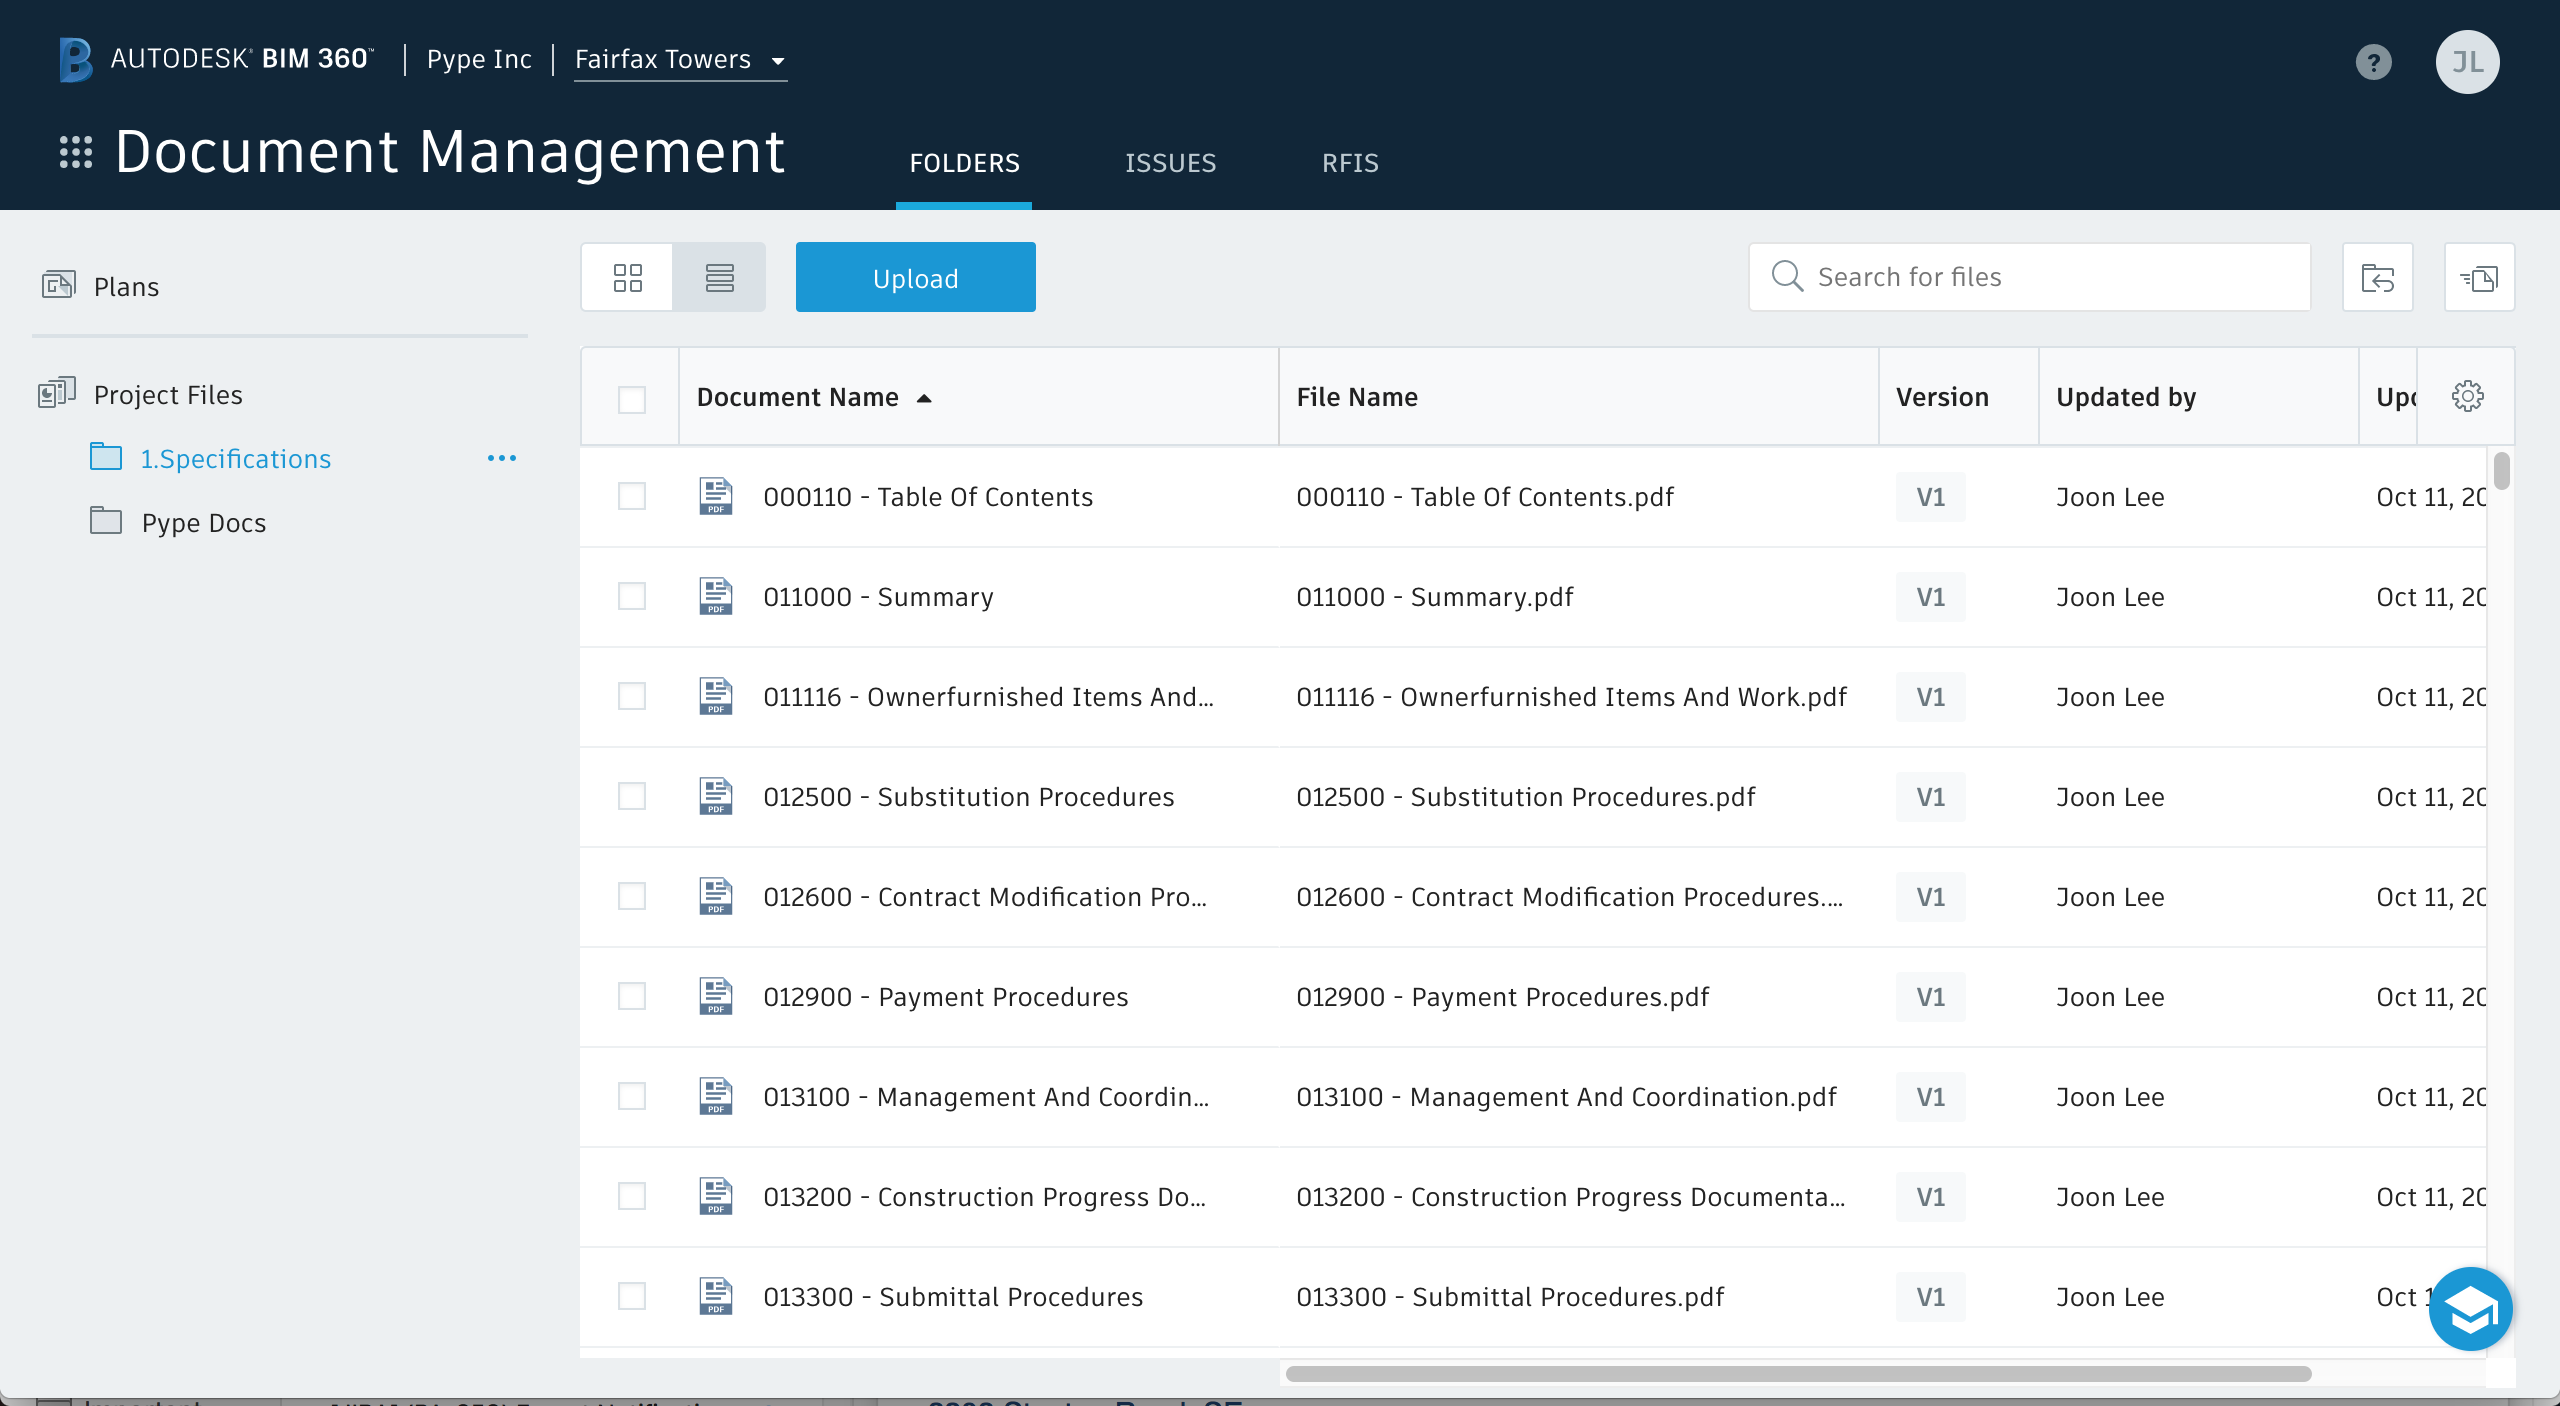Open 1.Specifications folder more options menu
The image size is (2560, 1406).
click(501, 458)
